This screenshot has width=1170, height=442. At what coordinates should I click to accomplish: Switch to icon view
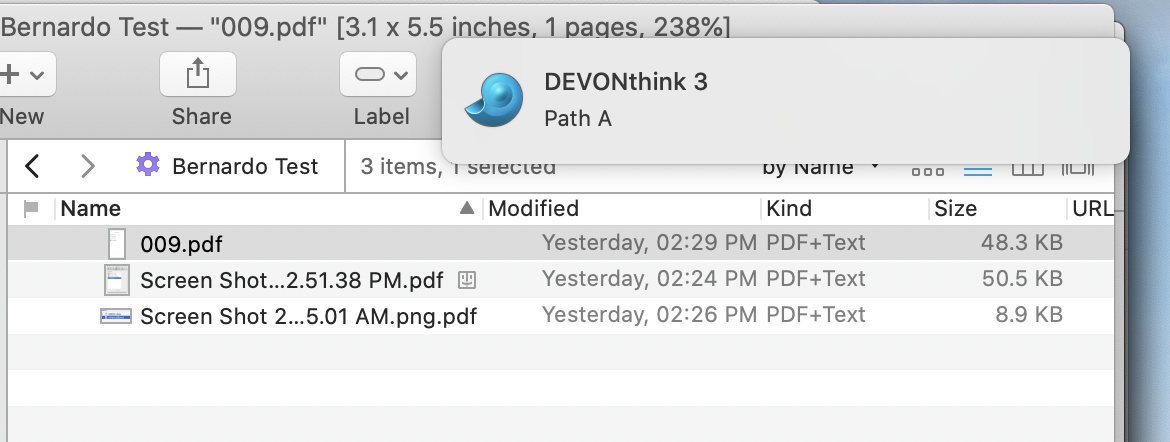pyautogui.click(x=928, y=169)
